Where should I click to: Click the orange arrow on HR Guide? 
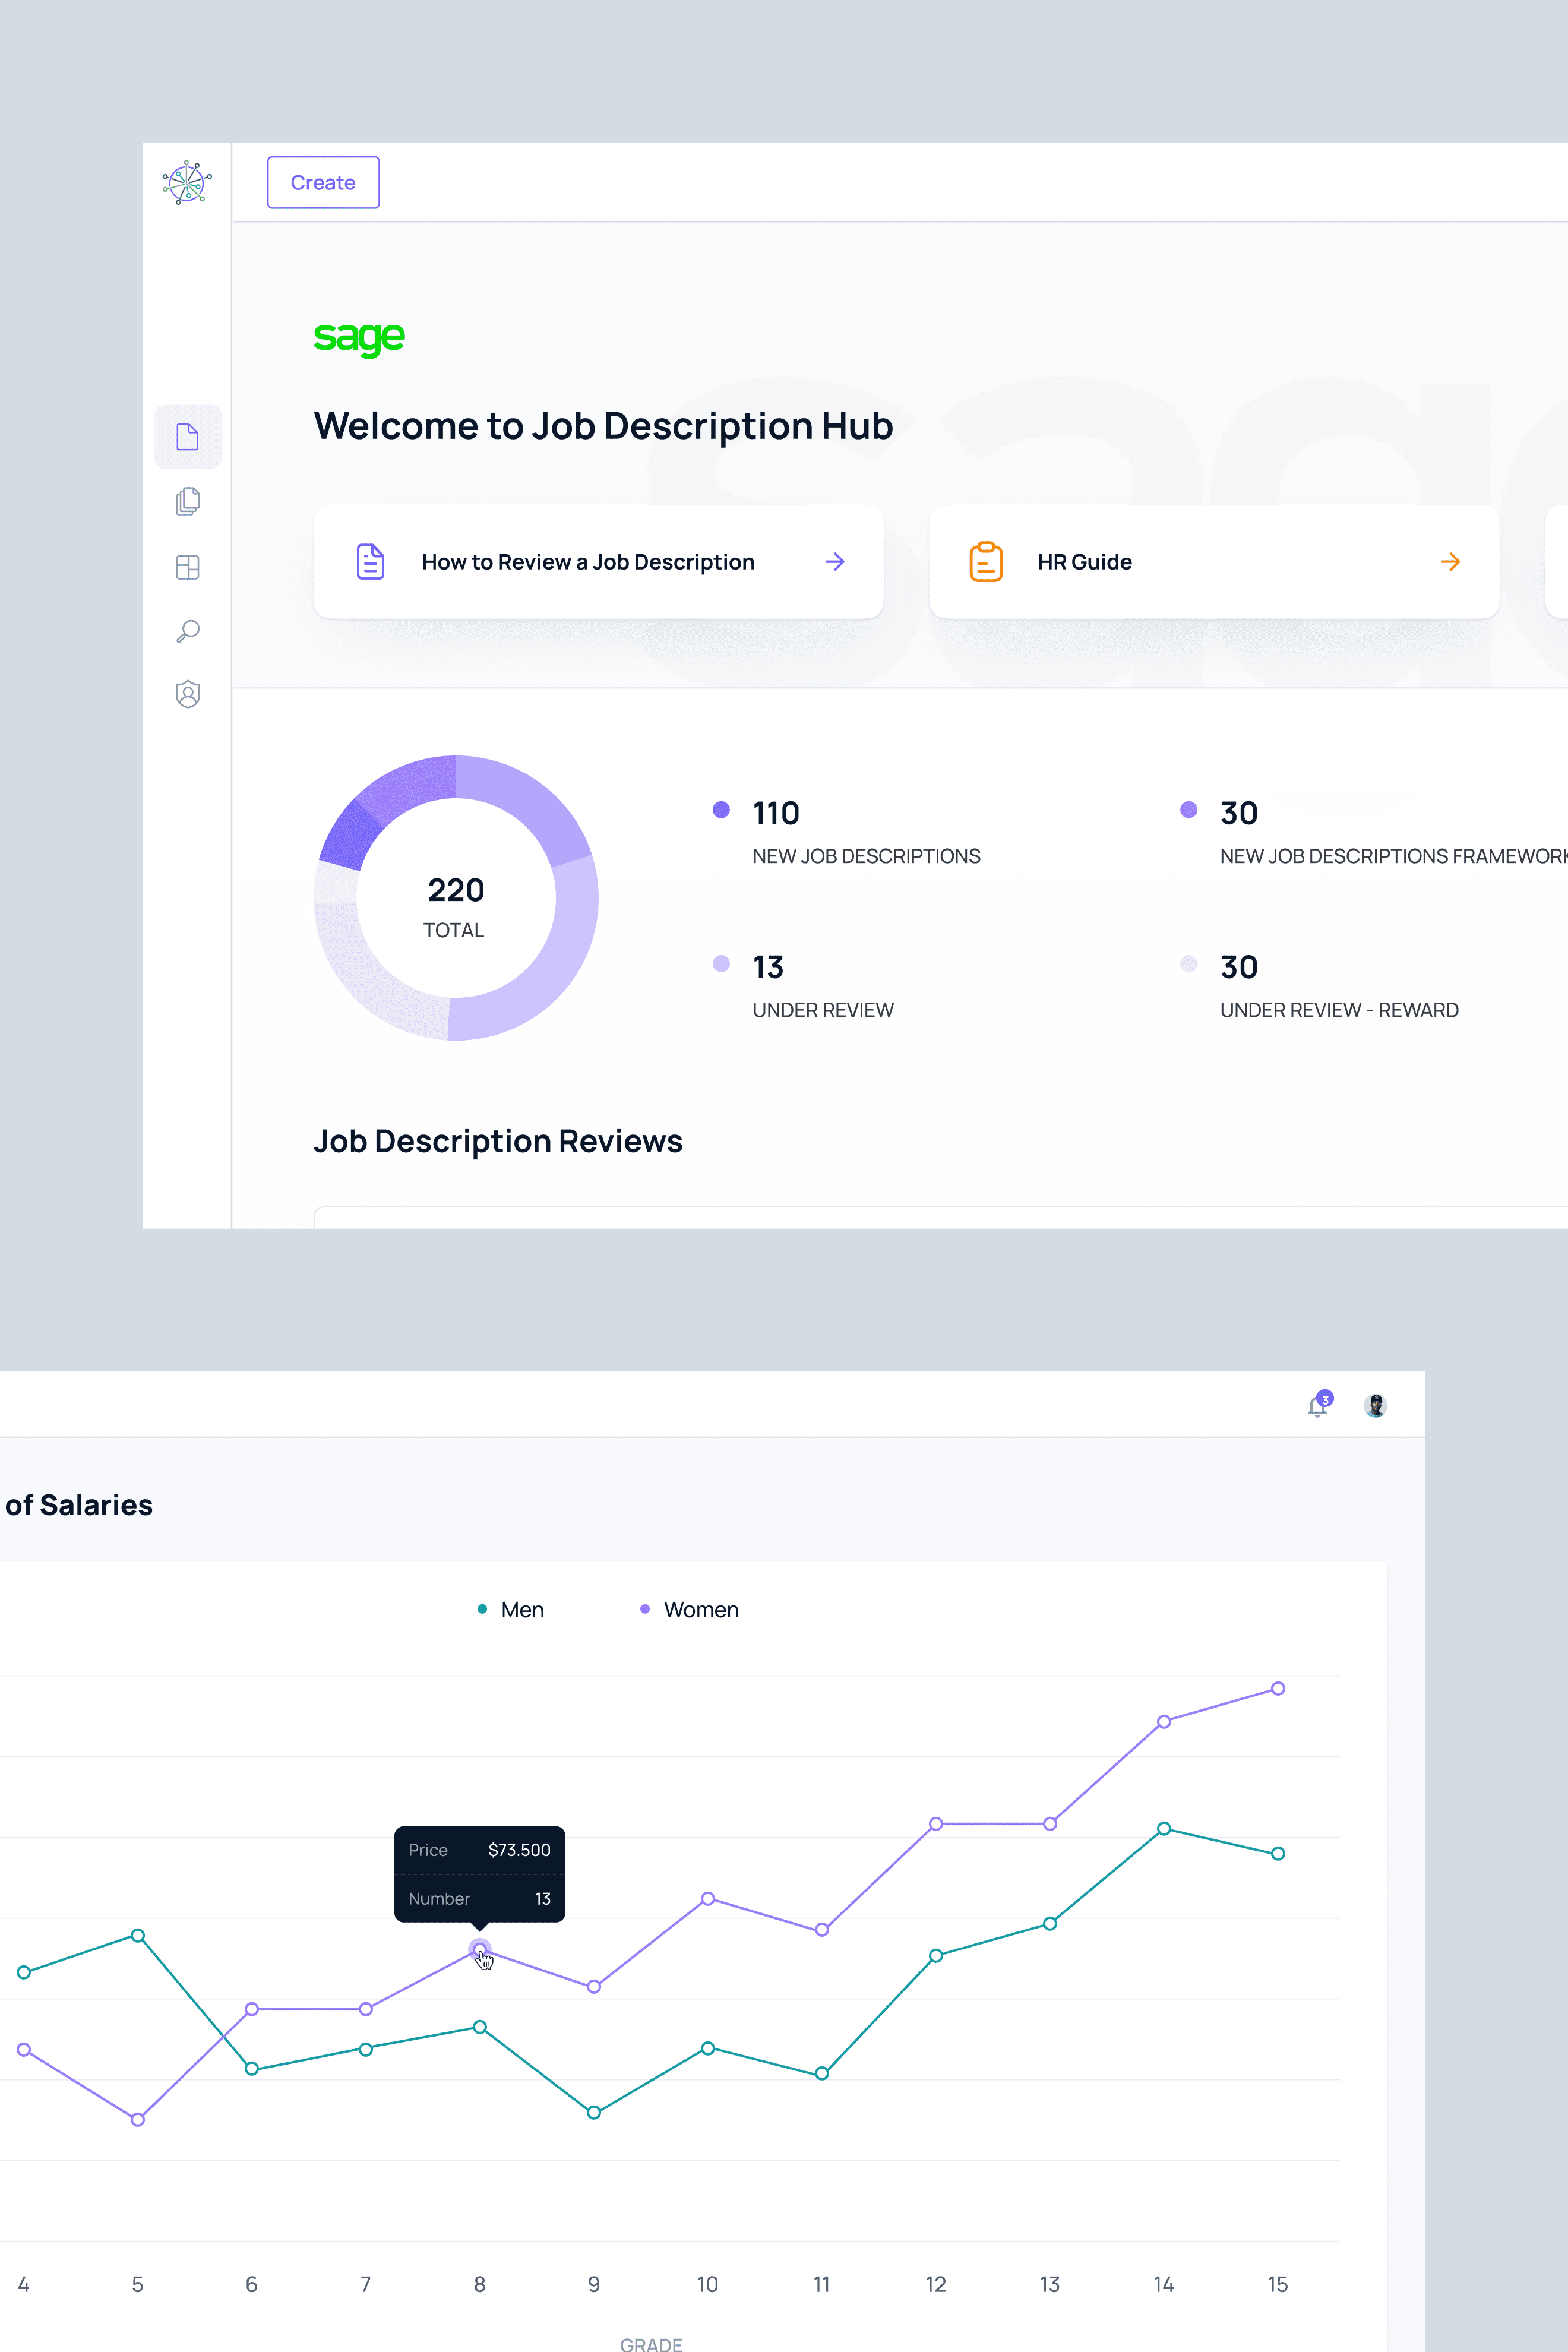(1450, 562)
